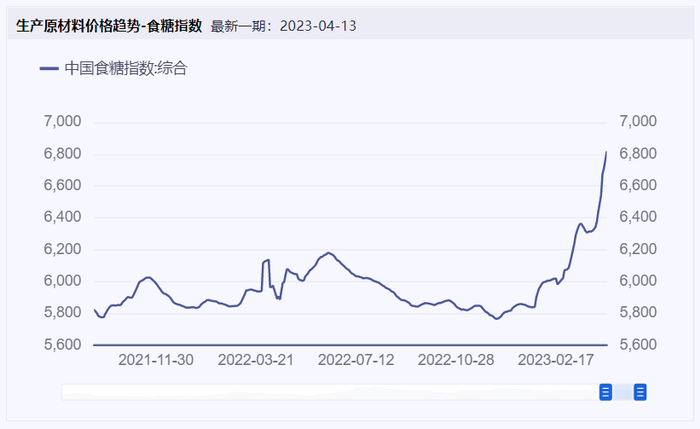Click the right axis value 6,200
Image resolution: width=700 pixels, height=429 pixels.
click(x=638, y=249)
